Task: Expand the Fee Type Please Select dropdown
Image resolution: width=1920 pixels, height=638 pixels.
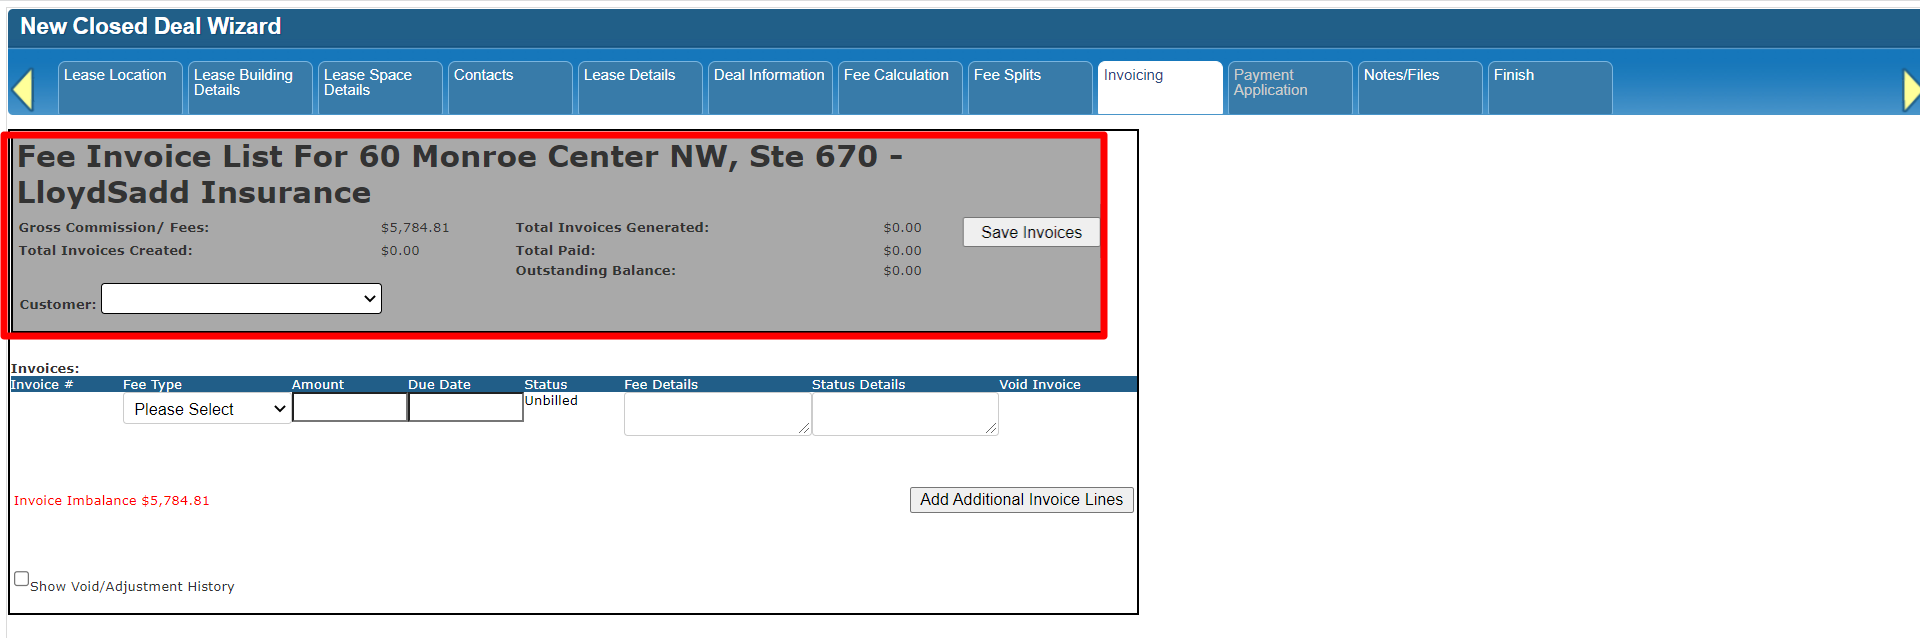Action: 207,409
